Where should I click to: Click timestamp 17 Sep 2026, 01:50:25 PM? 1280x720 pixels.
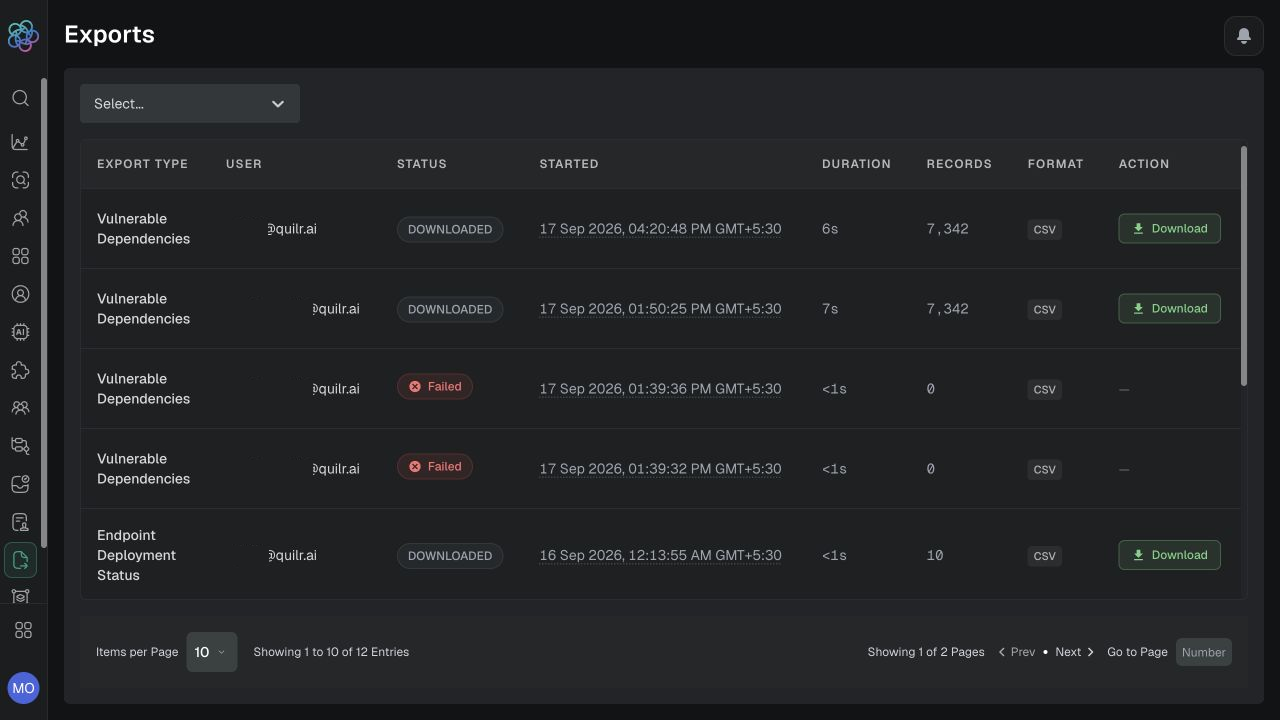660,309
